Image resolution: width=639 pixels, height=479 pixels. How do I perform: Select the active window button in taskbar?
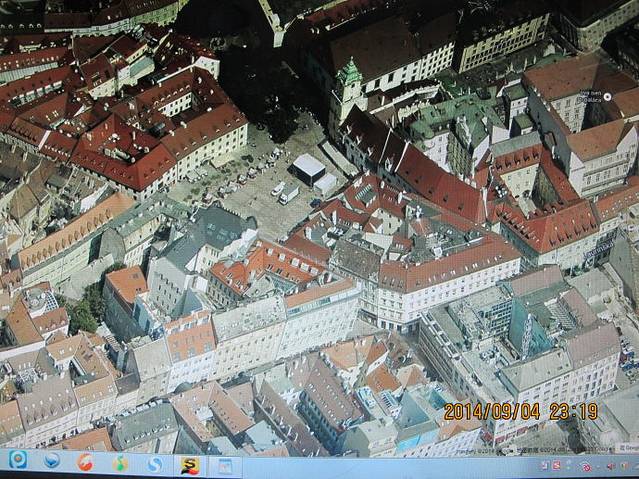224,466
